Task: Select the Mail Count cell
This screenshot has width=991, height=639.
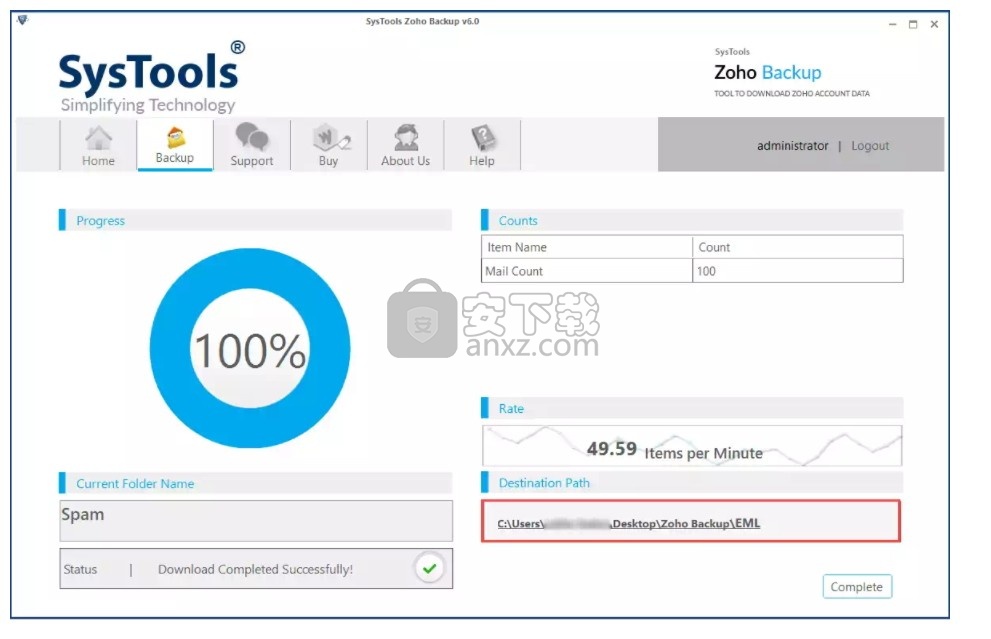Action: click(x=587, y=271)
